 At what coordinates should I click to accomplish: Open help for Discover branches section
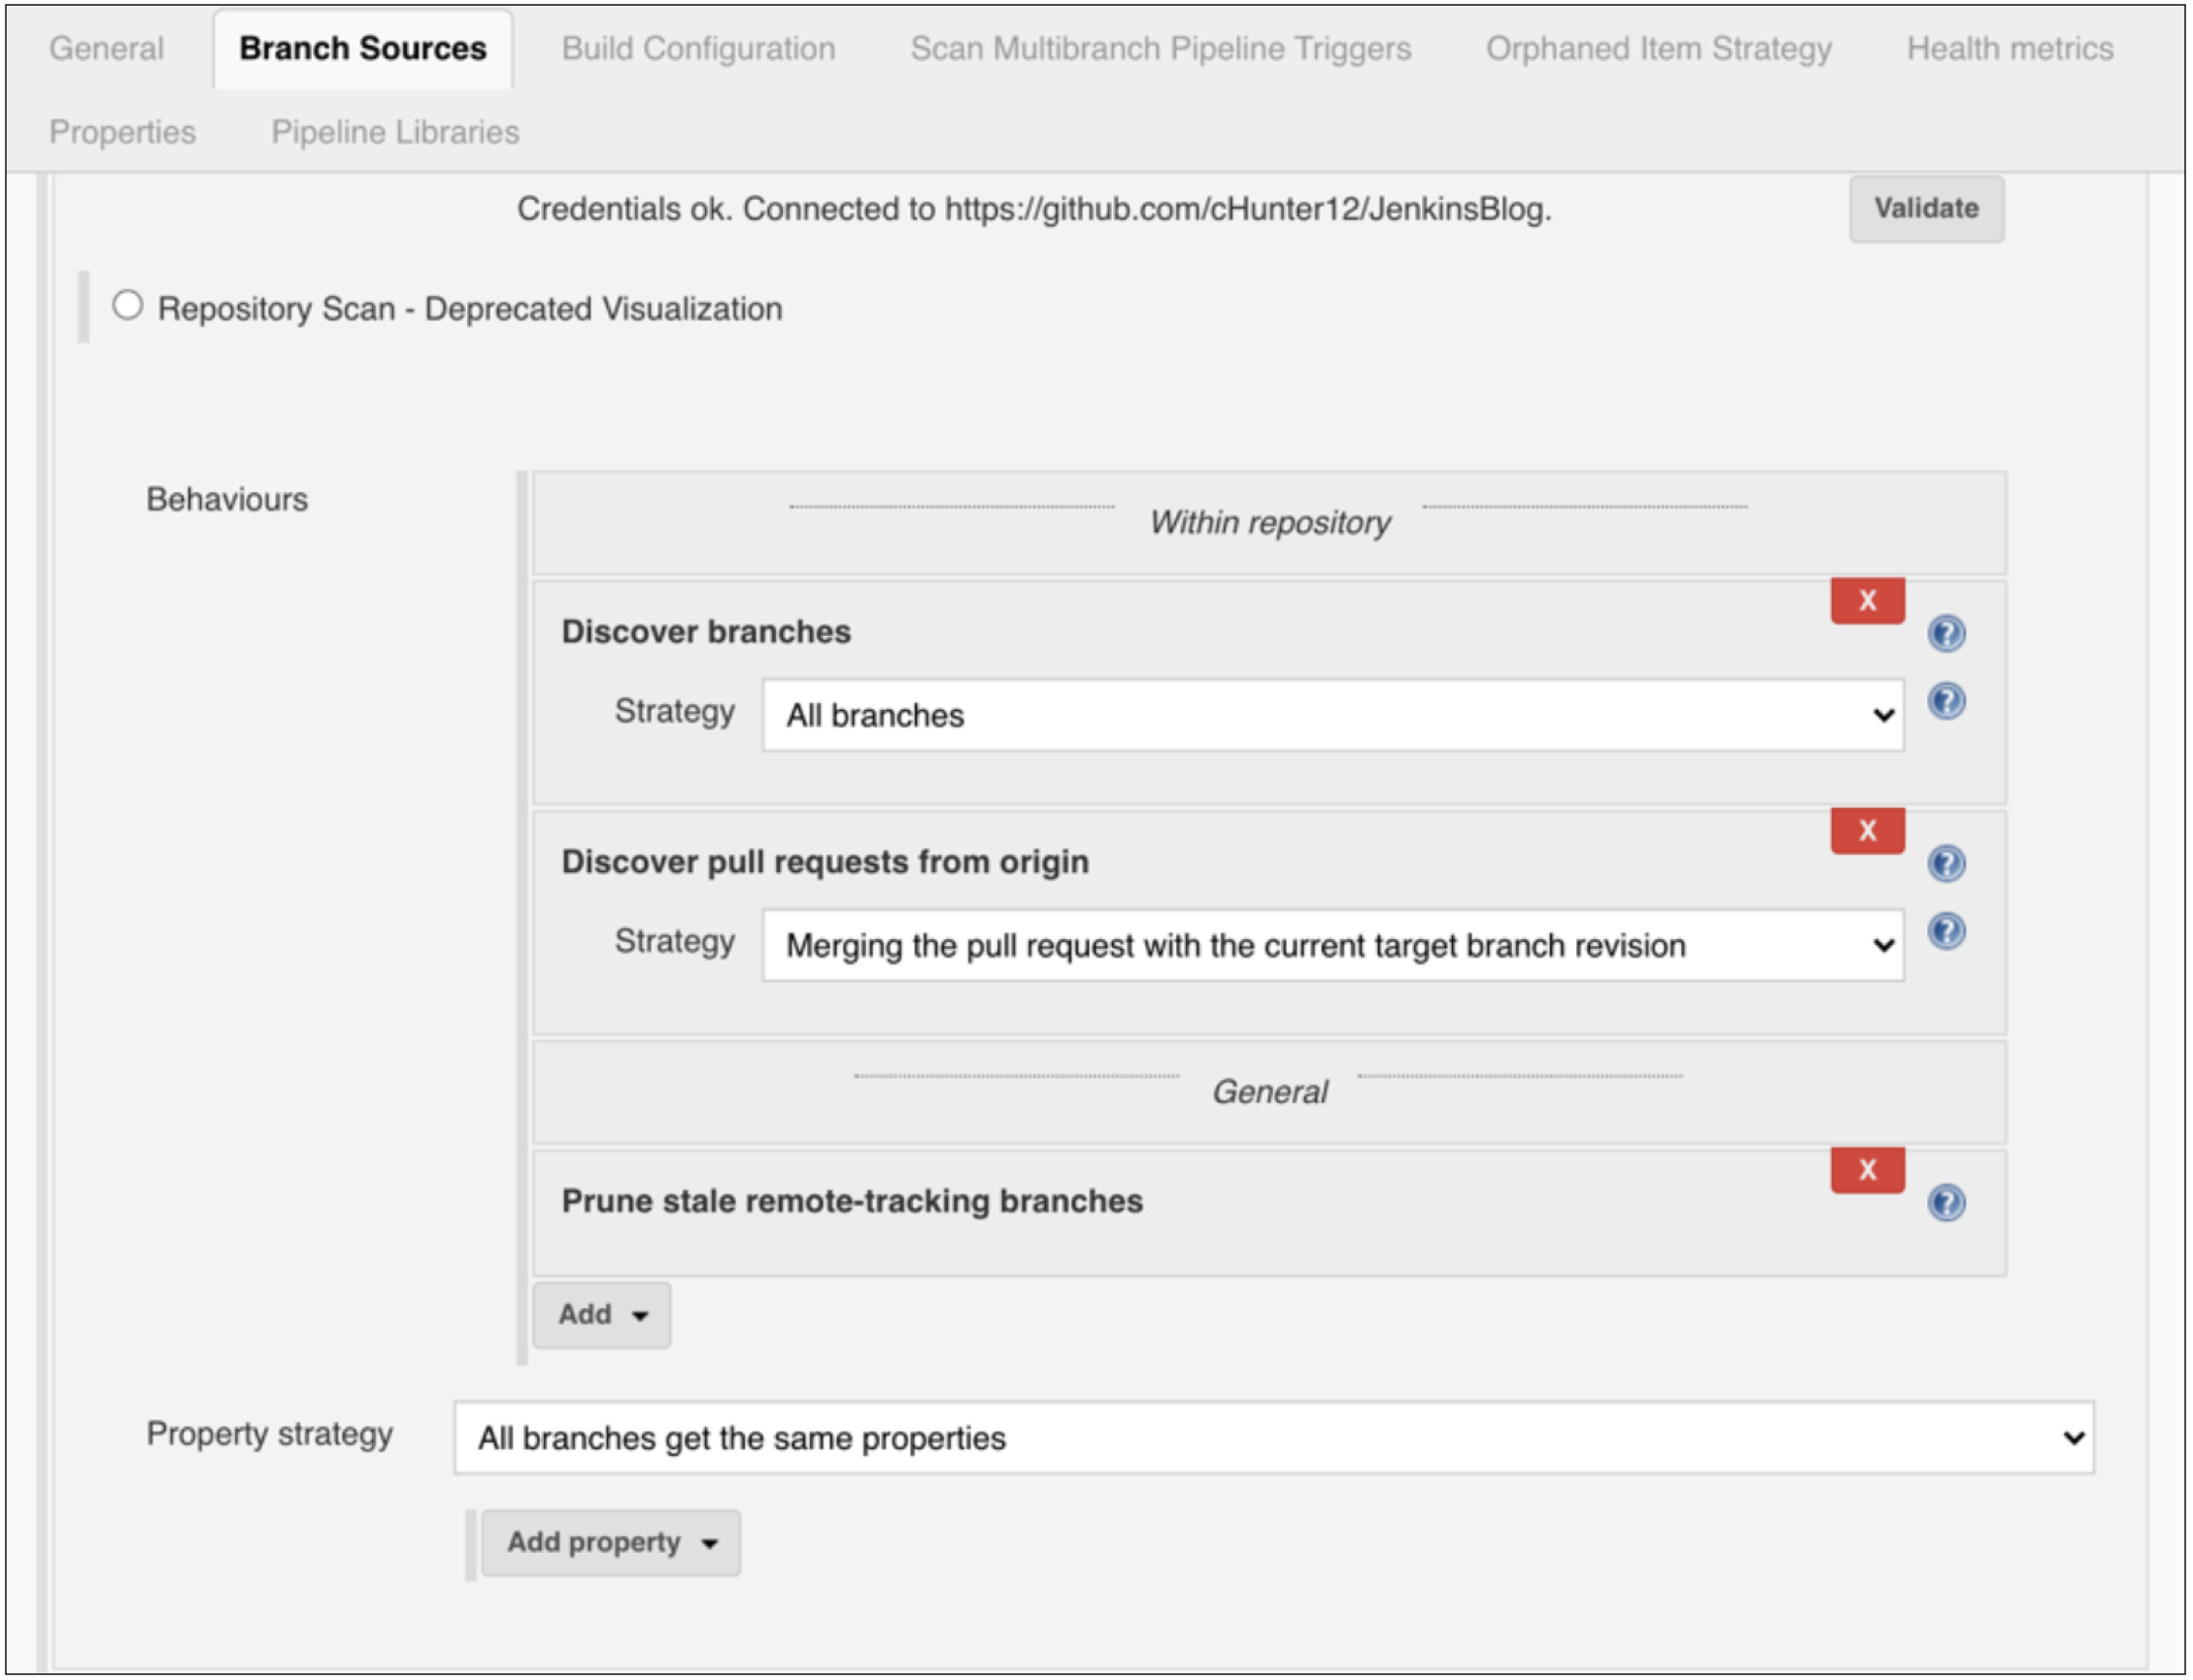1945,633
